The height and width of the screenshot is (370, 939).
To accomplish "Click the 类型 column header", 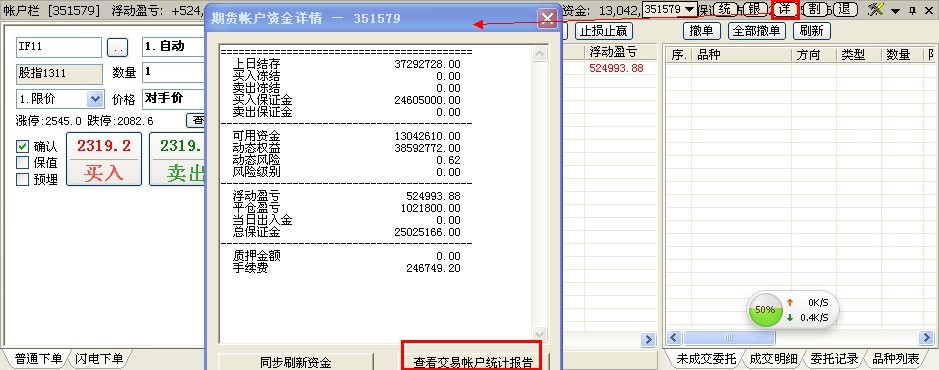I will coord(859,54).
